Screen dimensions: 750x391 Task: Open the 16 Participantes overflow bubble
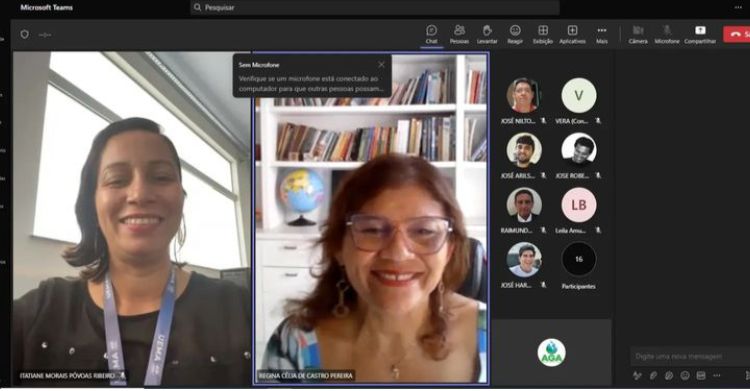(579, 259)
